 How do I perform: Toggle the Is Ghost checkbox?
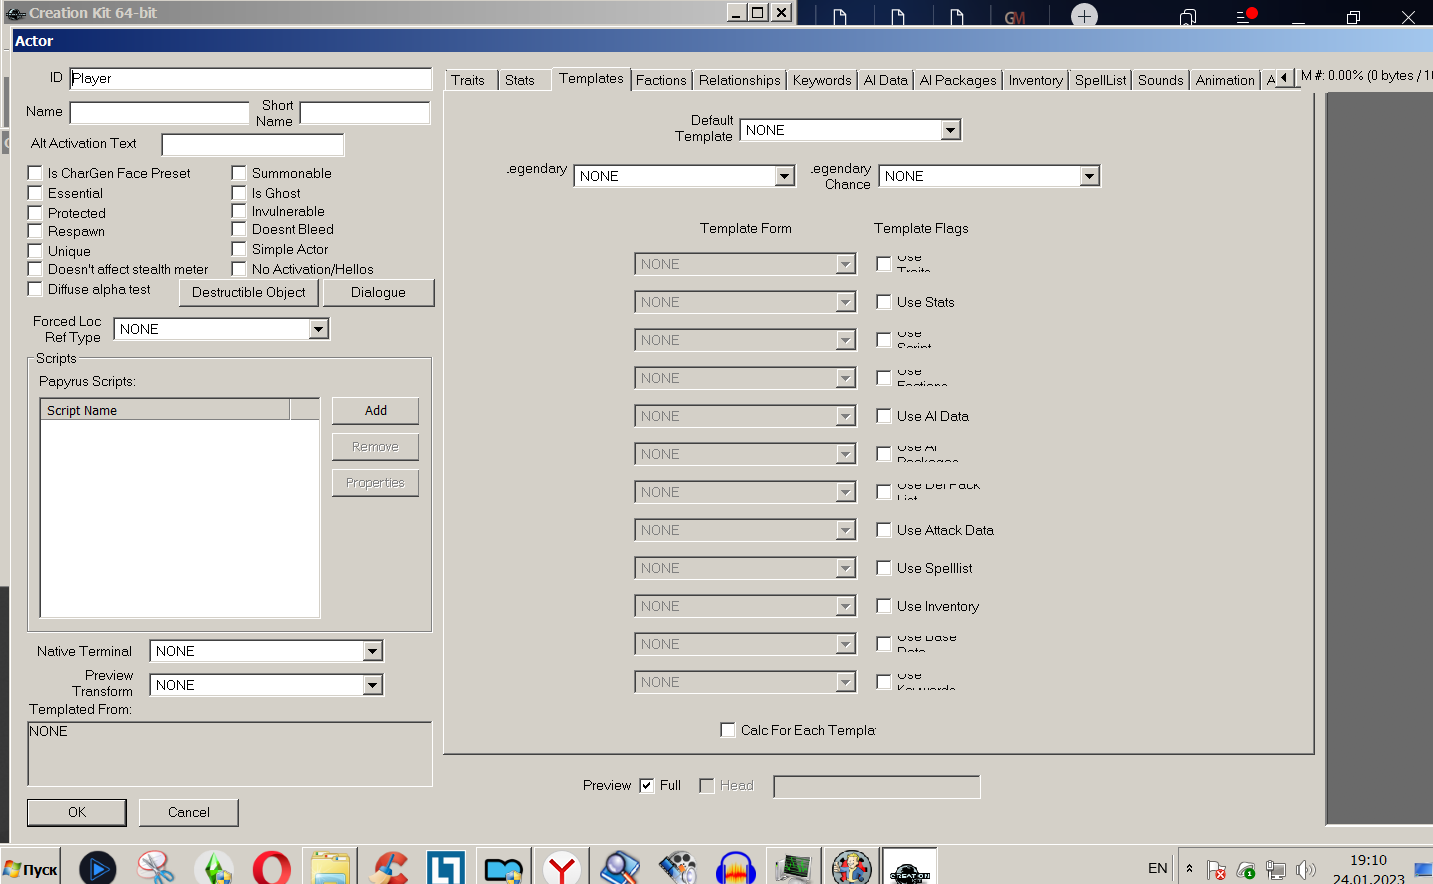pos(239,193)
